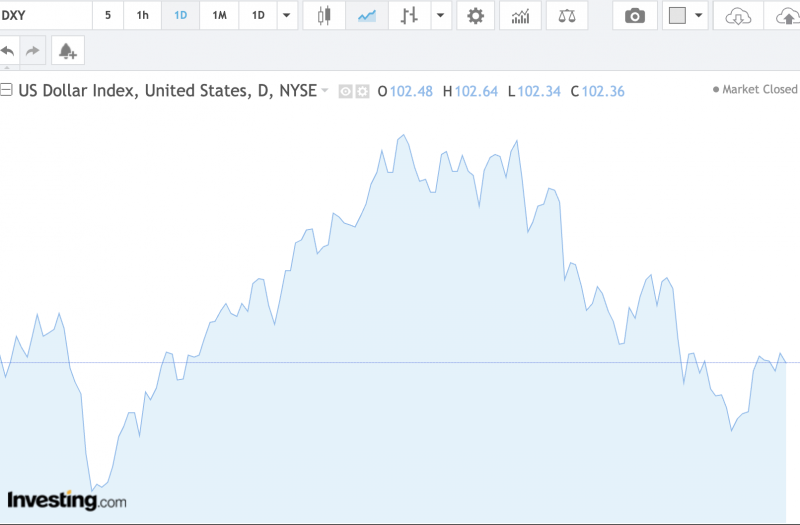800x525 pixels.
Task: Open the indicators panel
Action: click(520, 16)
